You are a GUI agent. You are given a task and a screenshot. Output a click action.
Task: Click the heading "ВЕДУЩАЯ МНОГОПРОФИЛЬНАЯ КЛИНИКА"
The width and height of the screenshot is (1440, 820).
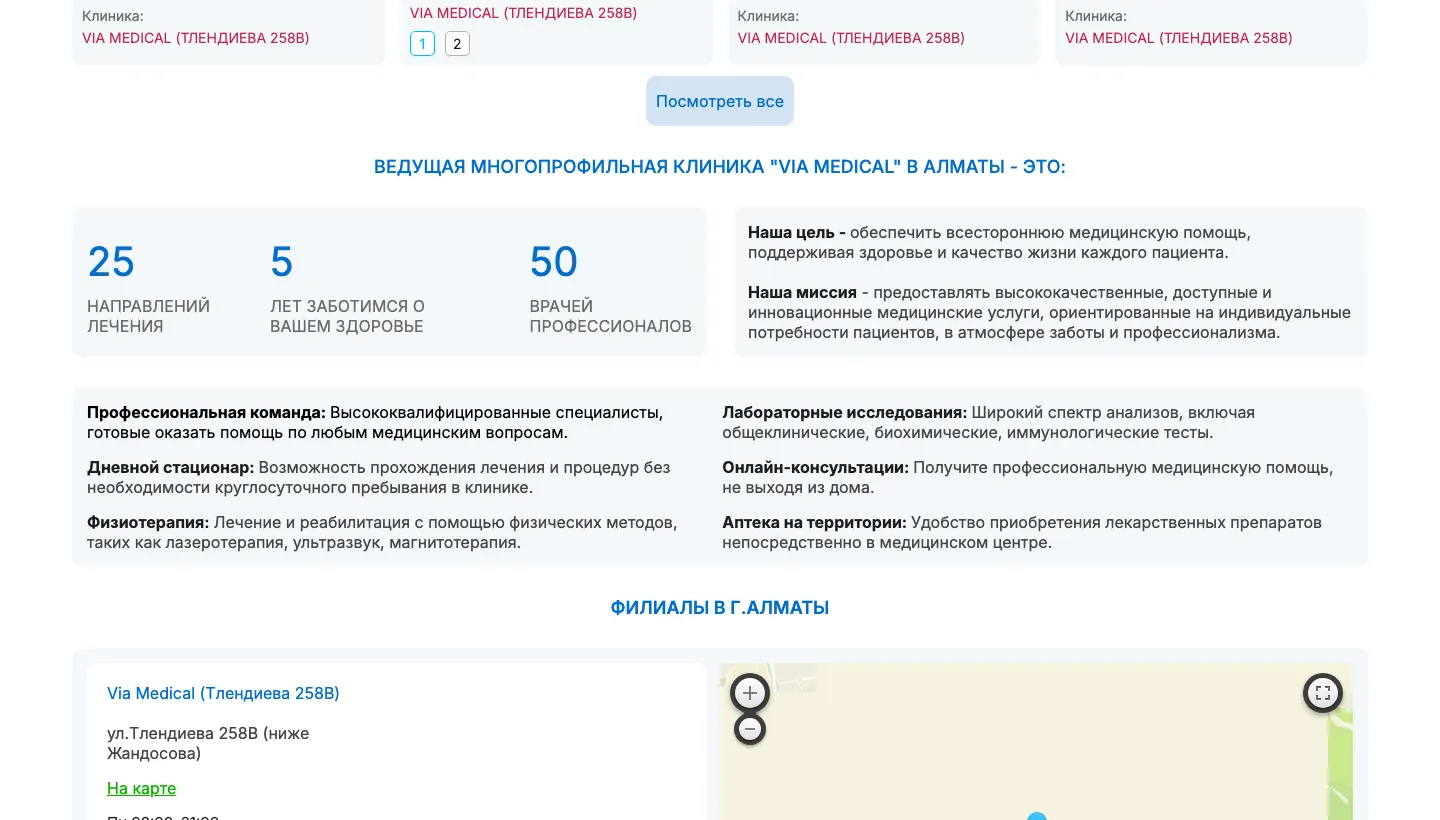(720, 167)
